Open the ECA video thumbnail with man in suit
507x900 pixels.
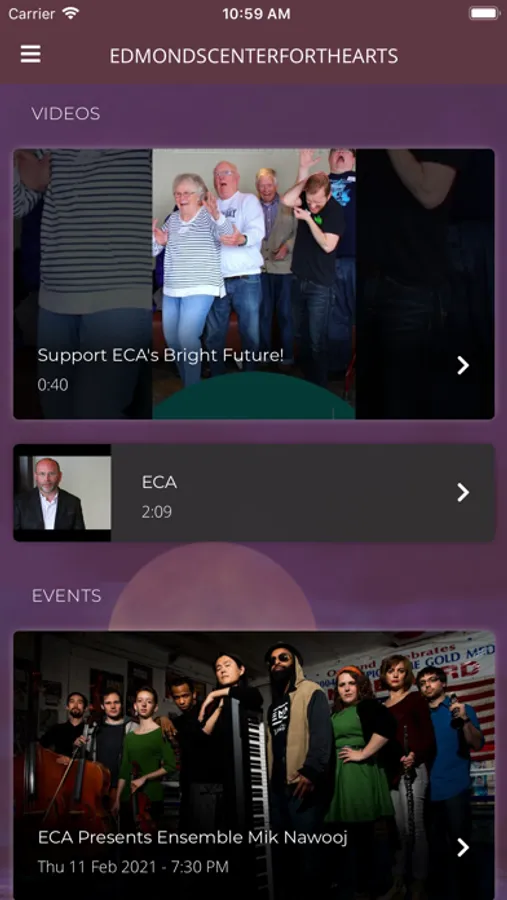tap(63, 492)
